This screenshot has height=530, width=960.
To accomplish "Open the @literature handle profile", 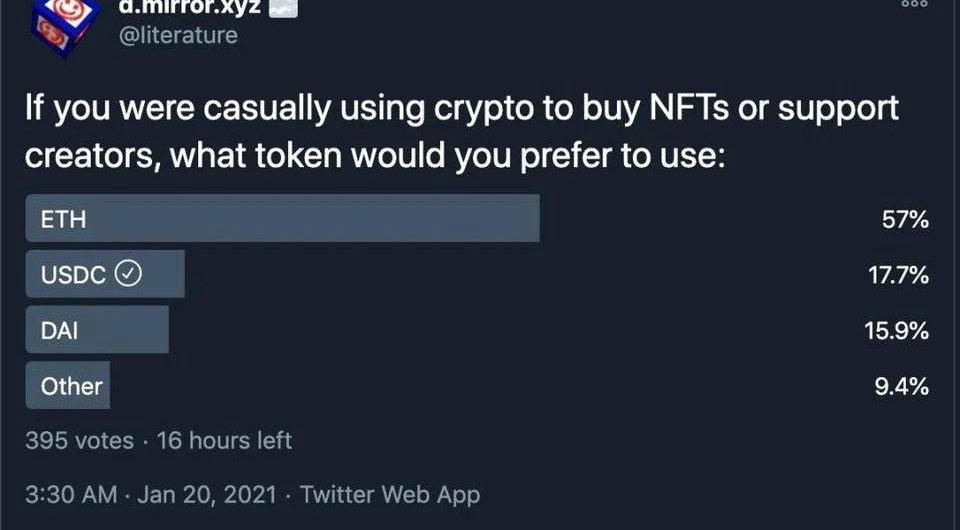I will (178, 35).
